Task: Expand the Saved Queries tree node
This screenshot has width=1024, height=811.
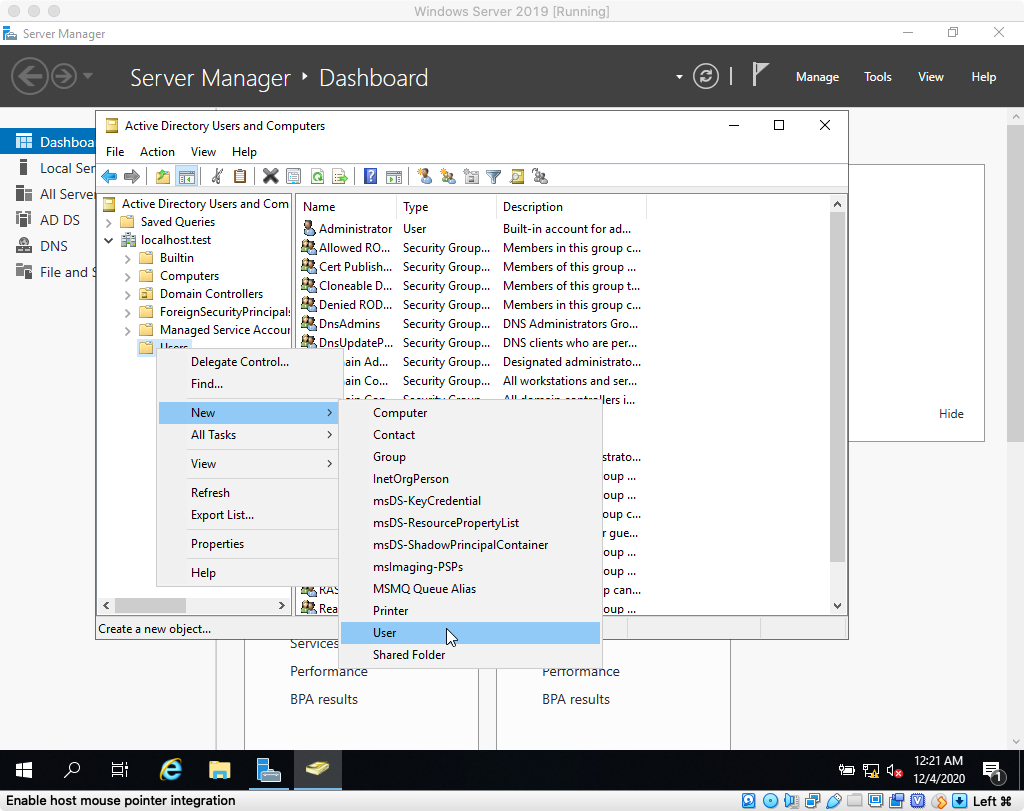Action: pos(108,223)
